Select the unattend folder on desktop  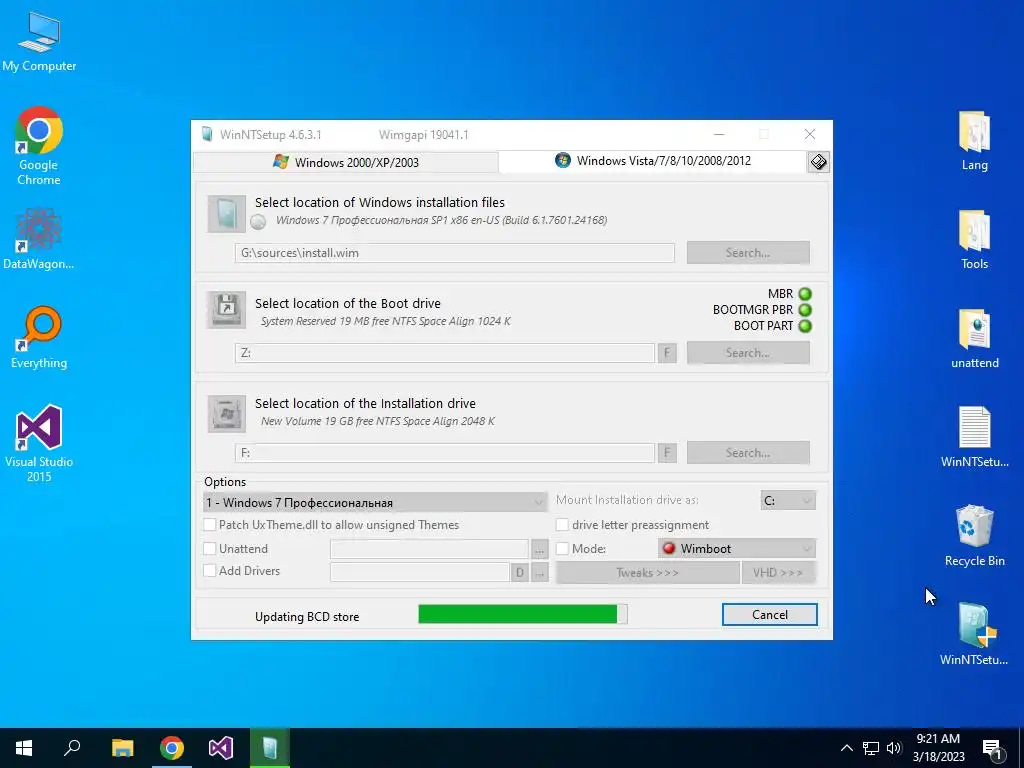click(x=974, y=338)
